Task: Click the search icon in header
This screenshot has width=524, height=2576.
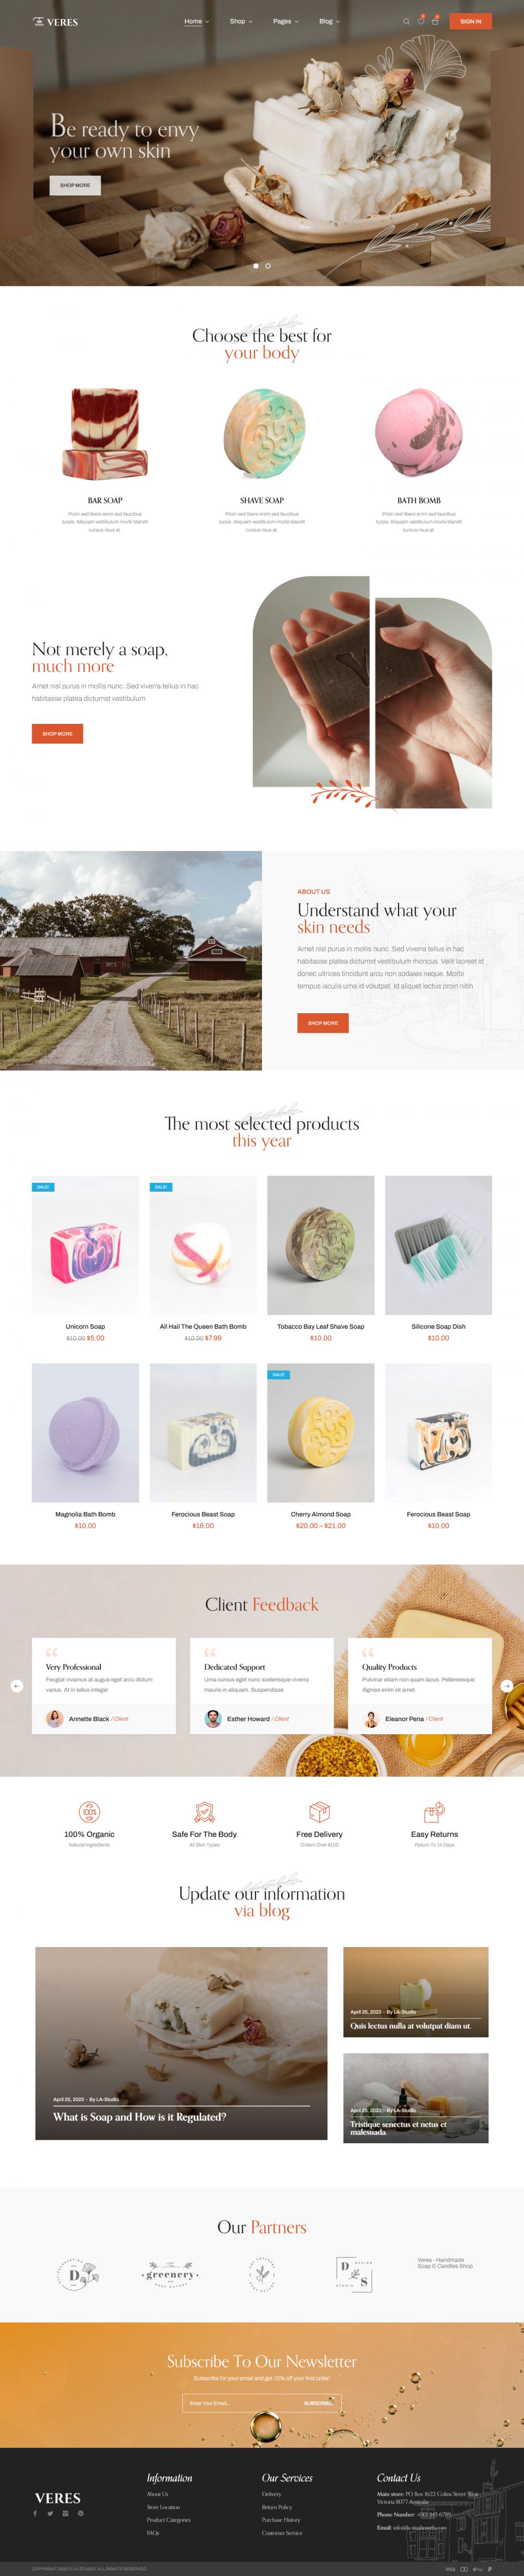Action: pos(406,21)
